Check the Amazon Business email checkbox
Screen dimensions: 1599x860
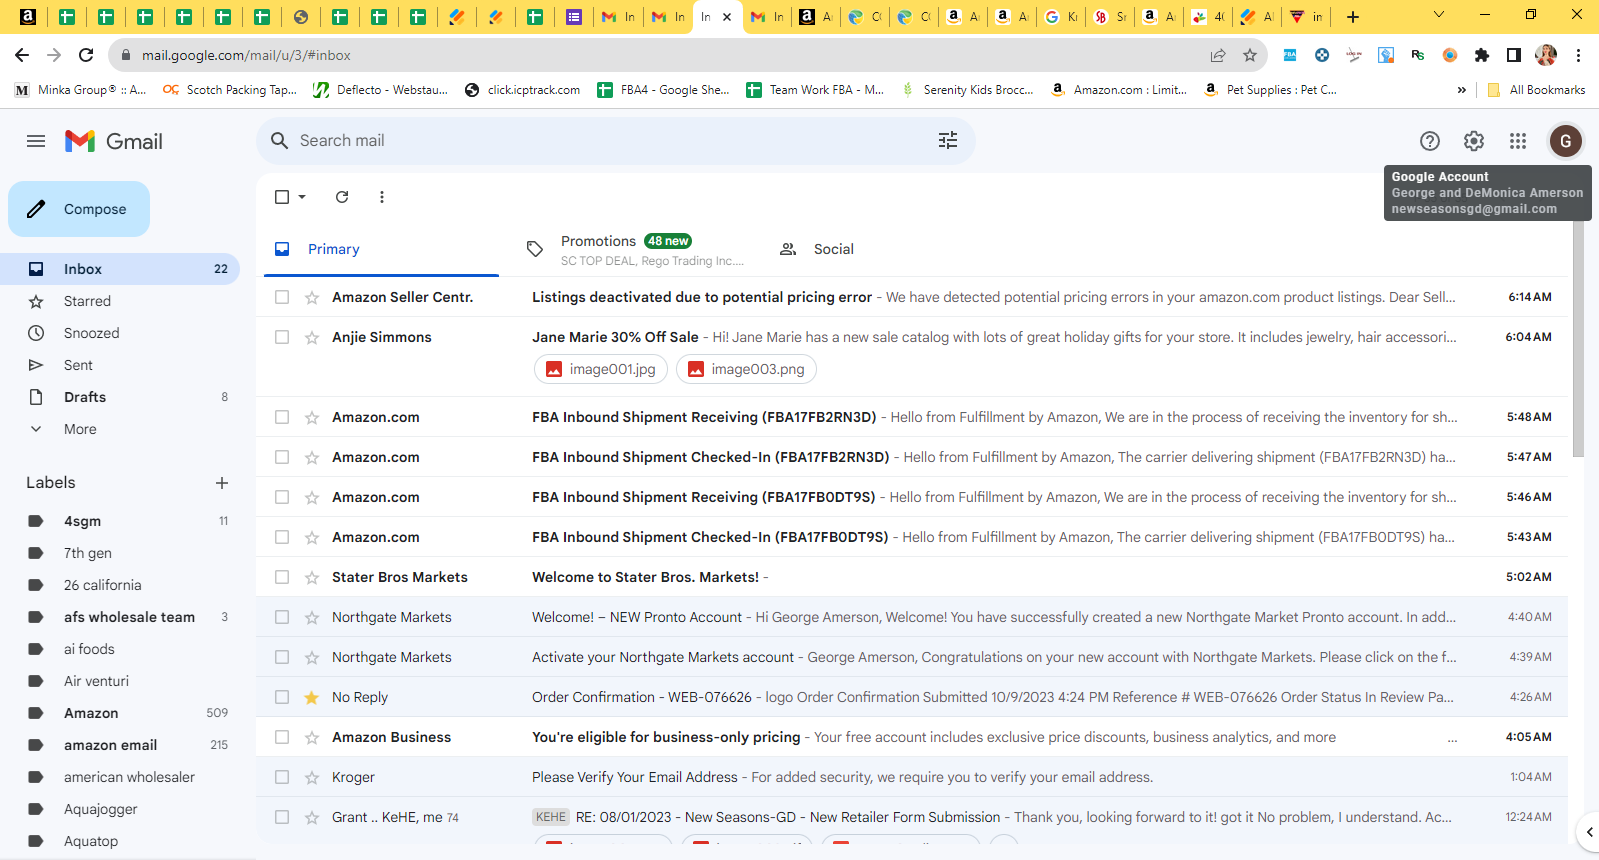point(282,737)
